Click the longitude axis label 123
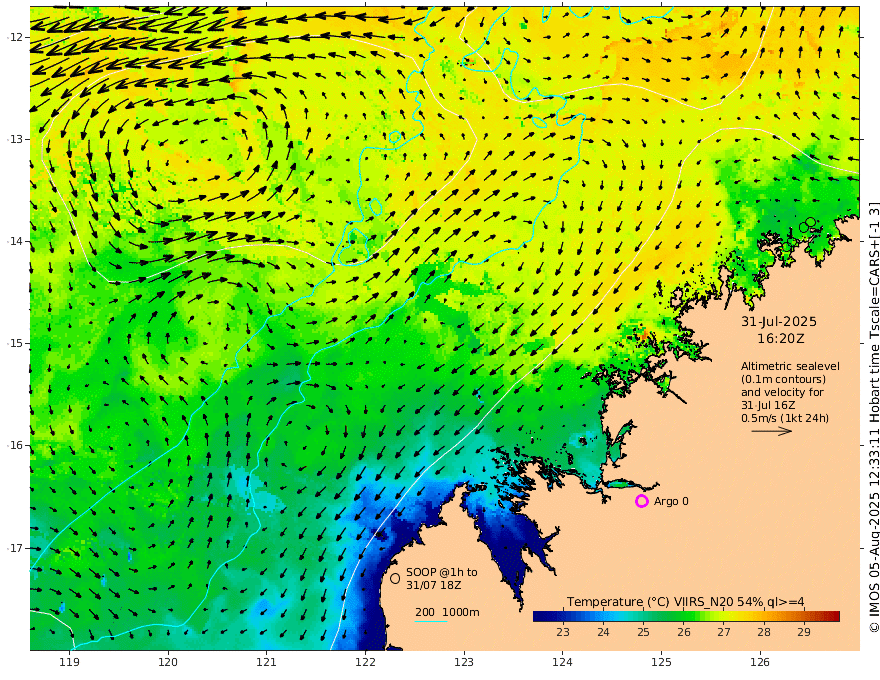The image size is (880, 680). (464, 662)
